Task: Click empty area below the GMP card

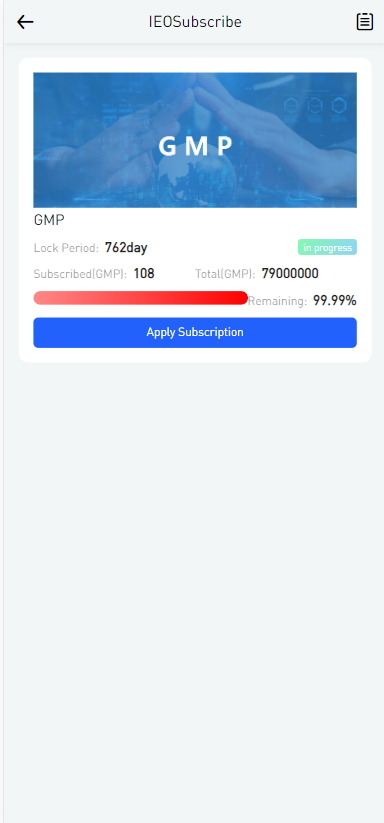Action: coord(195,577)
